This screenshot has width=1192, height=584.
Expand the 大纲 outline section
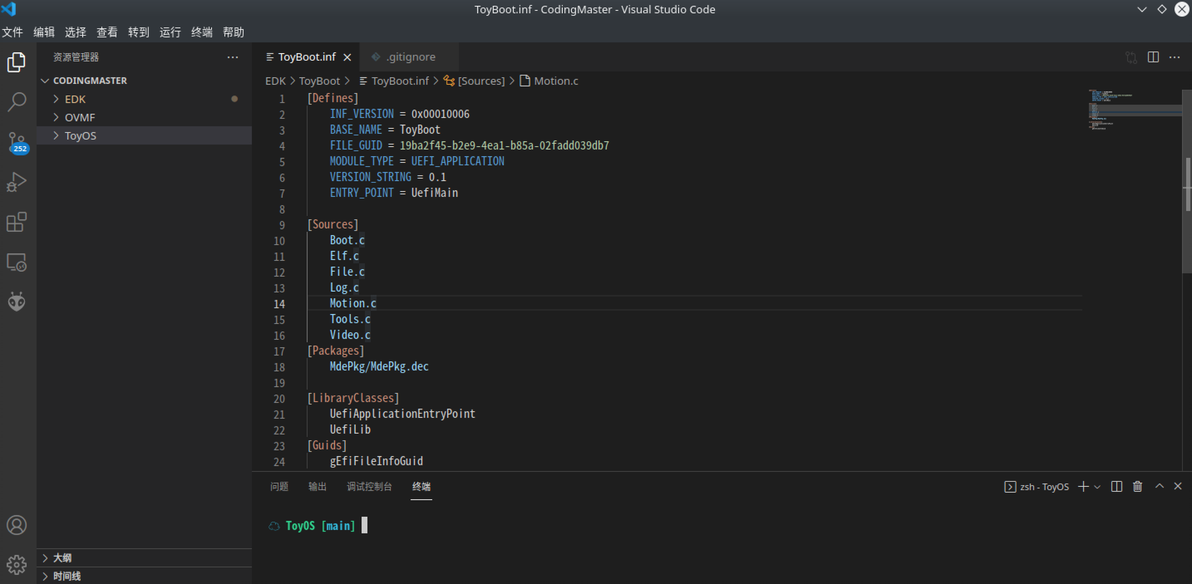(62, 558)
